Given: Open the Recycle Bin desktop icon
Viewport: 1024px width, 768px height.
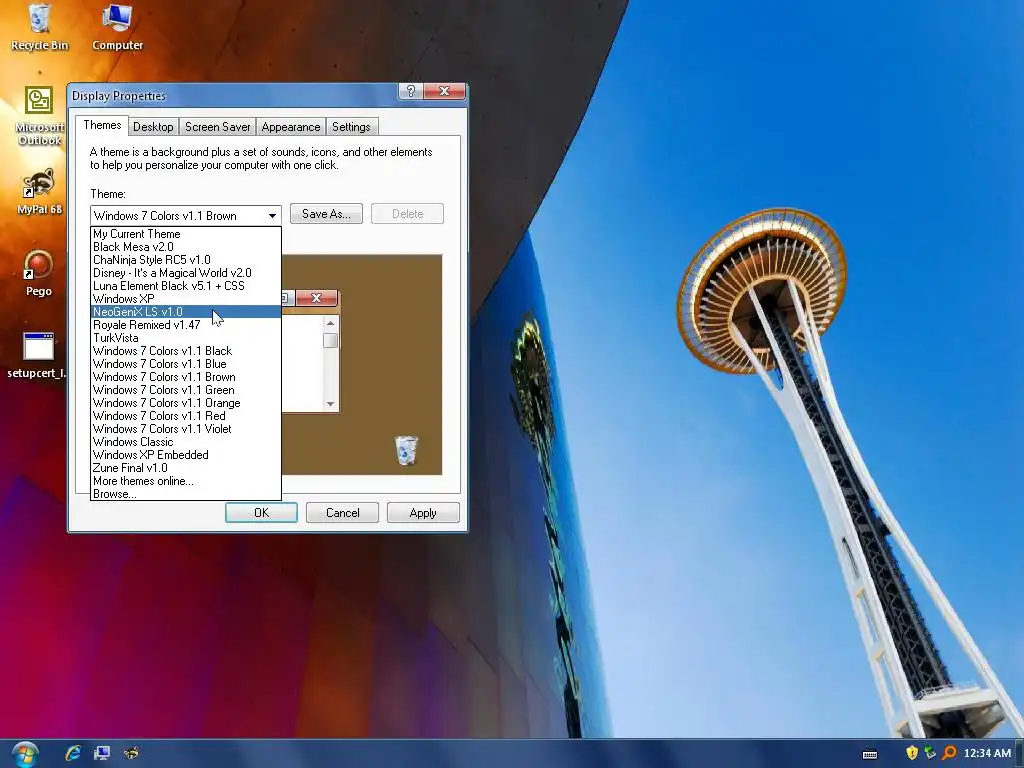Looking at the screenshot, I should click(x=39, y=27).
